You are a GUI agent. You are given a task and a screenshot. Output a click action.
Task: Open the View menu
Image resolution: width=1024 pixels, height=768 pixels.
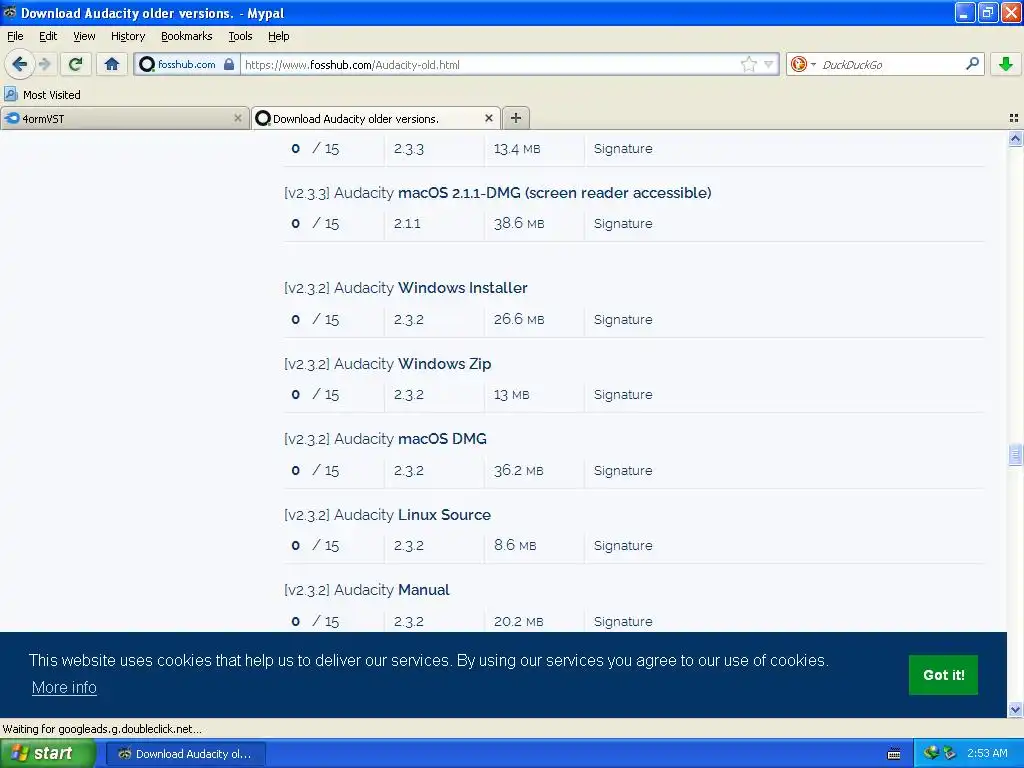pos(84,37)
